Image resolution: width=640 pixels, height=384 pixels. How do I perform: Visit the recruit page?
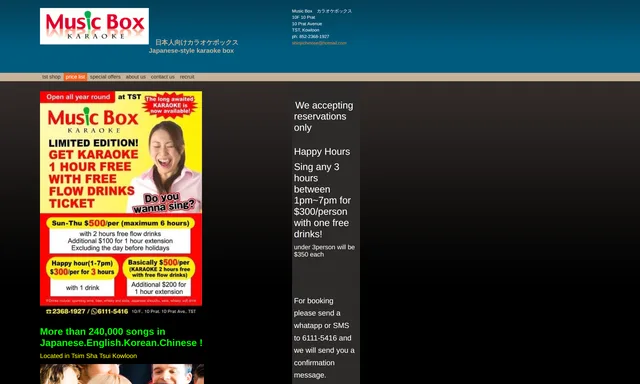point(187,77)
